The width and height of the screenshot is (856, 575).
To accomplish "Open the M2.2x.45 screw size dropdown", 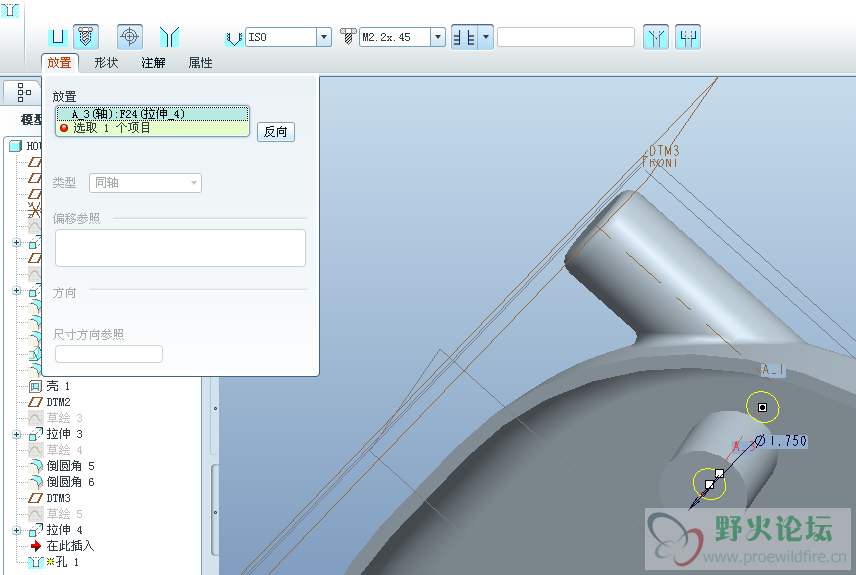I will pyautogui.click(x=438, y=37).
